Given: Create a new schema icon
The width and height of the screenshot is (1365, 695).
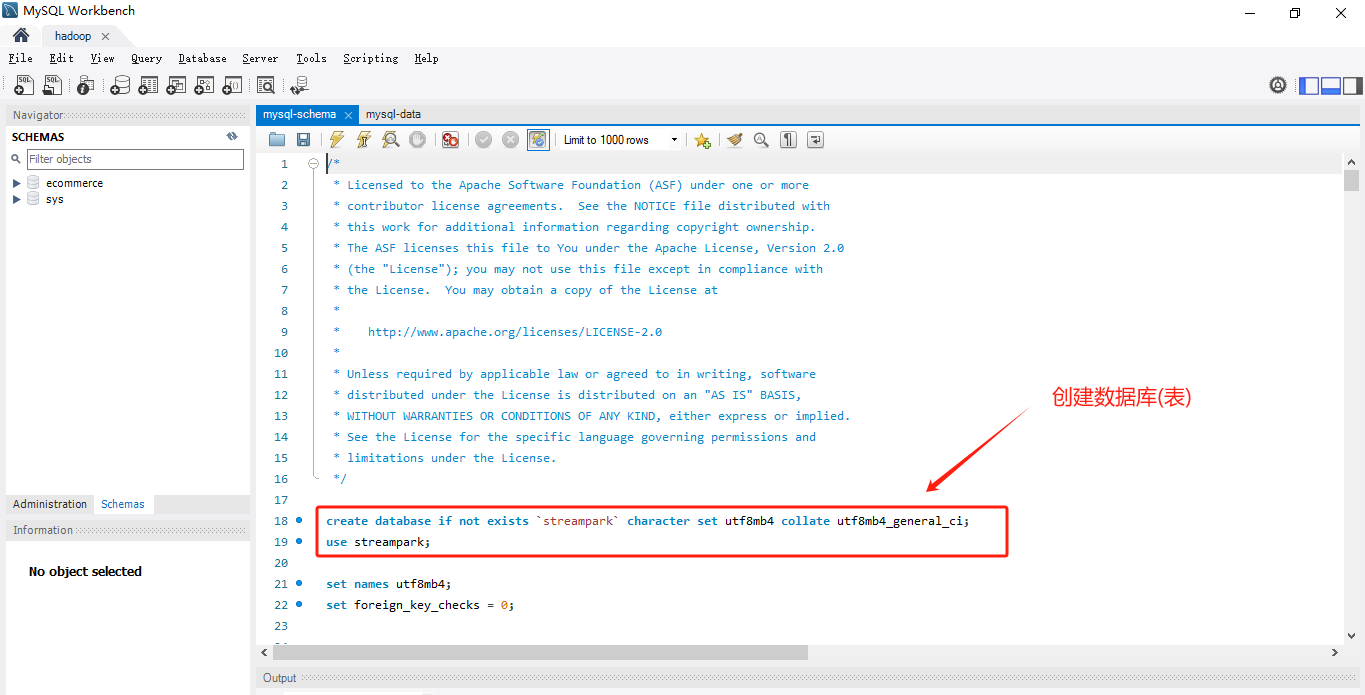Looking at the screenshot, I should click(120, 86).
